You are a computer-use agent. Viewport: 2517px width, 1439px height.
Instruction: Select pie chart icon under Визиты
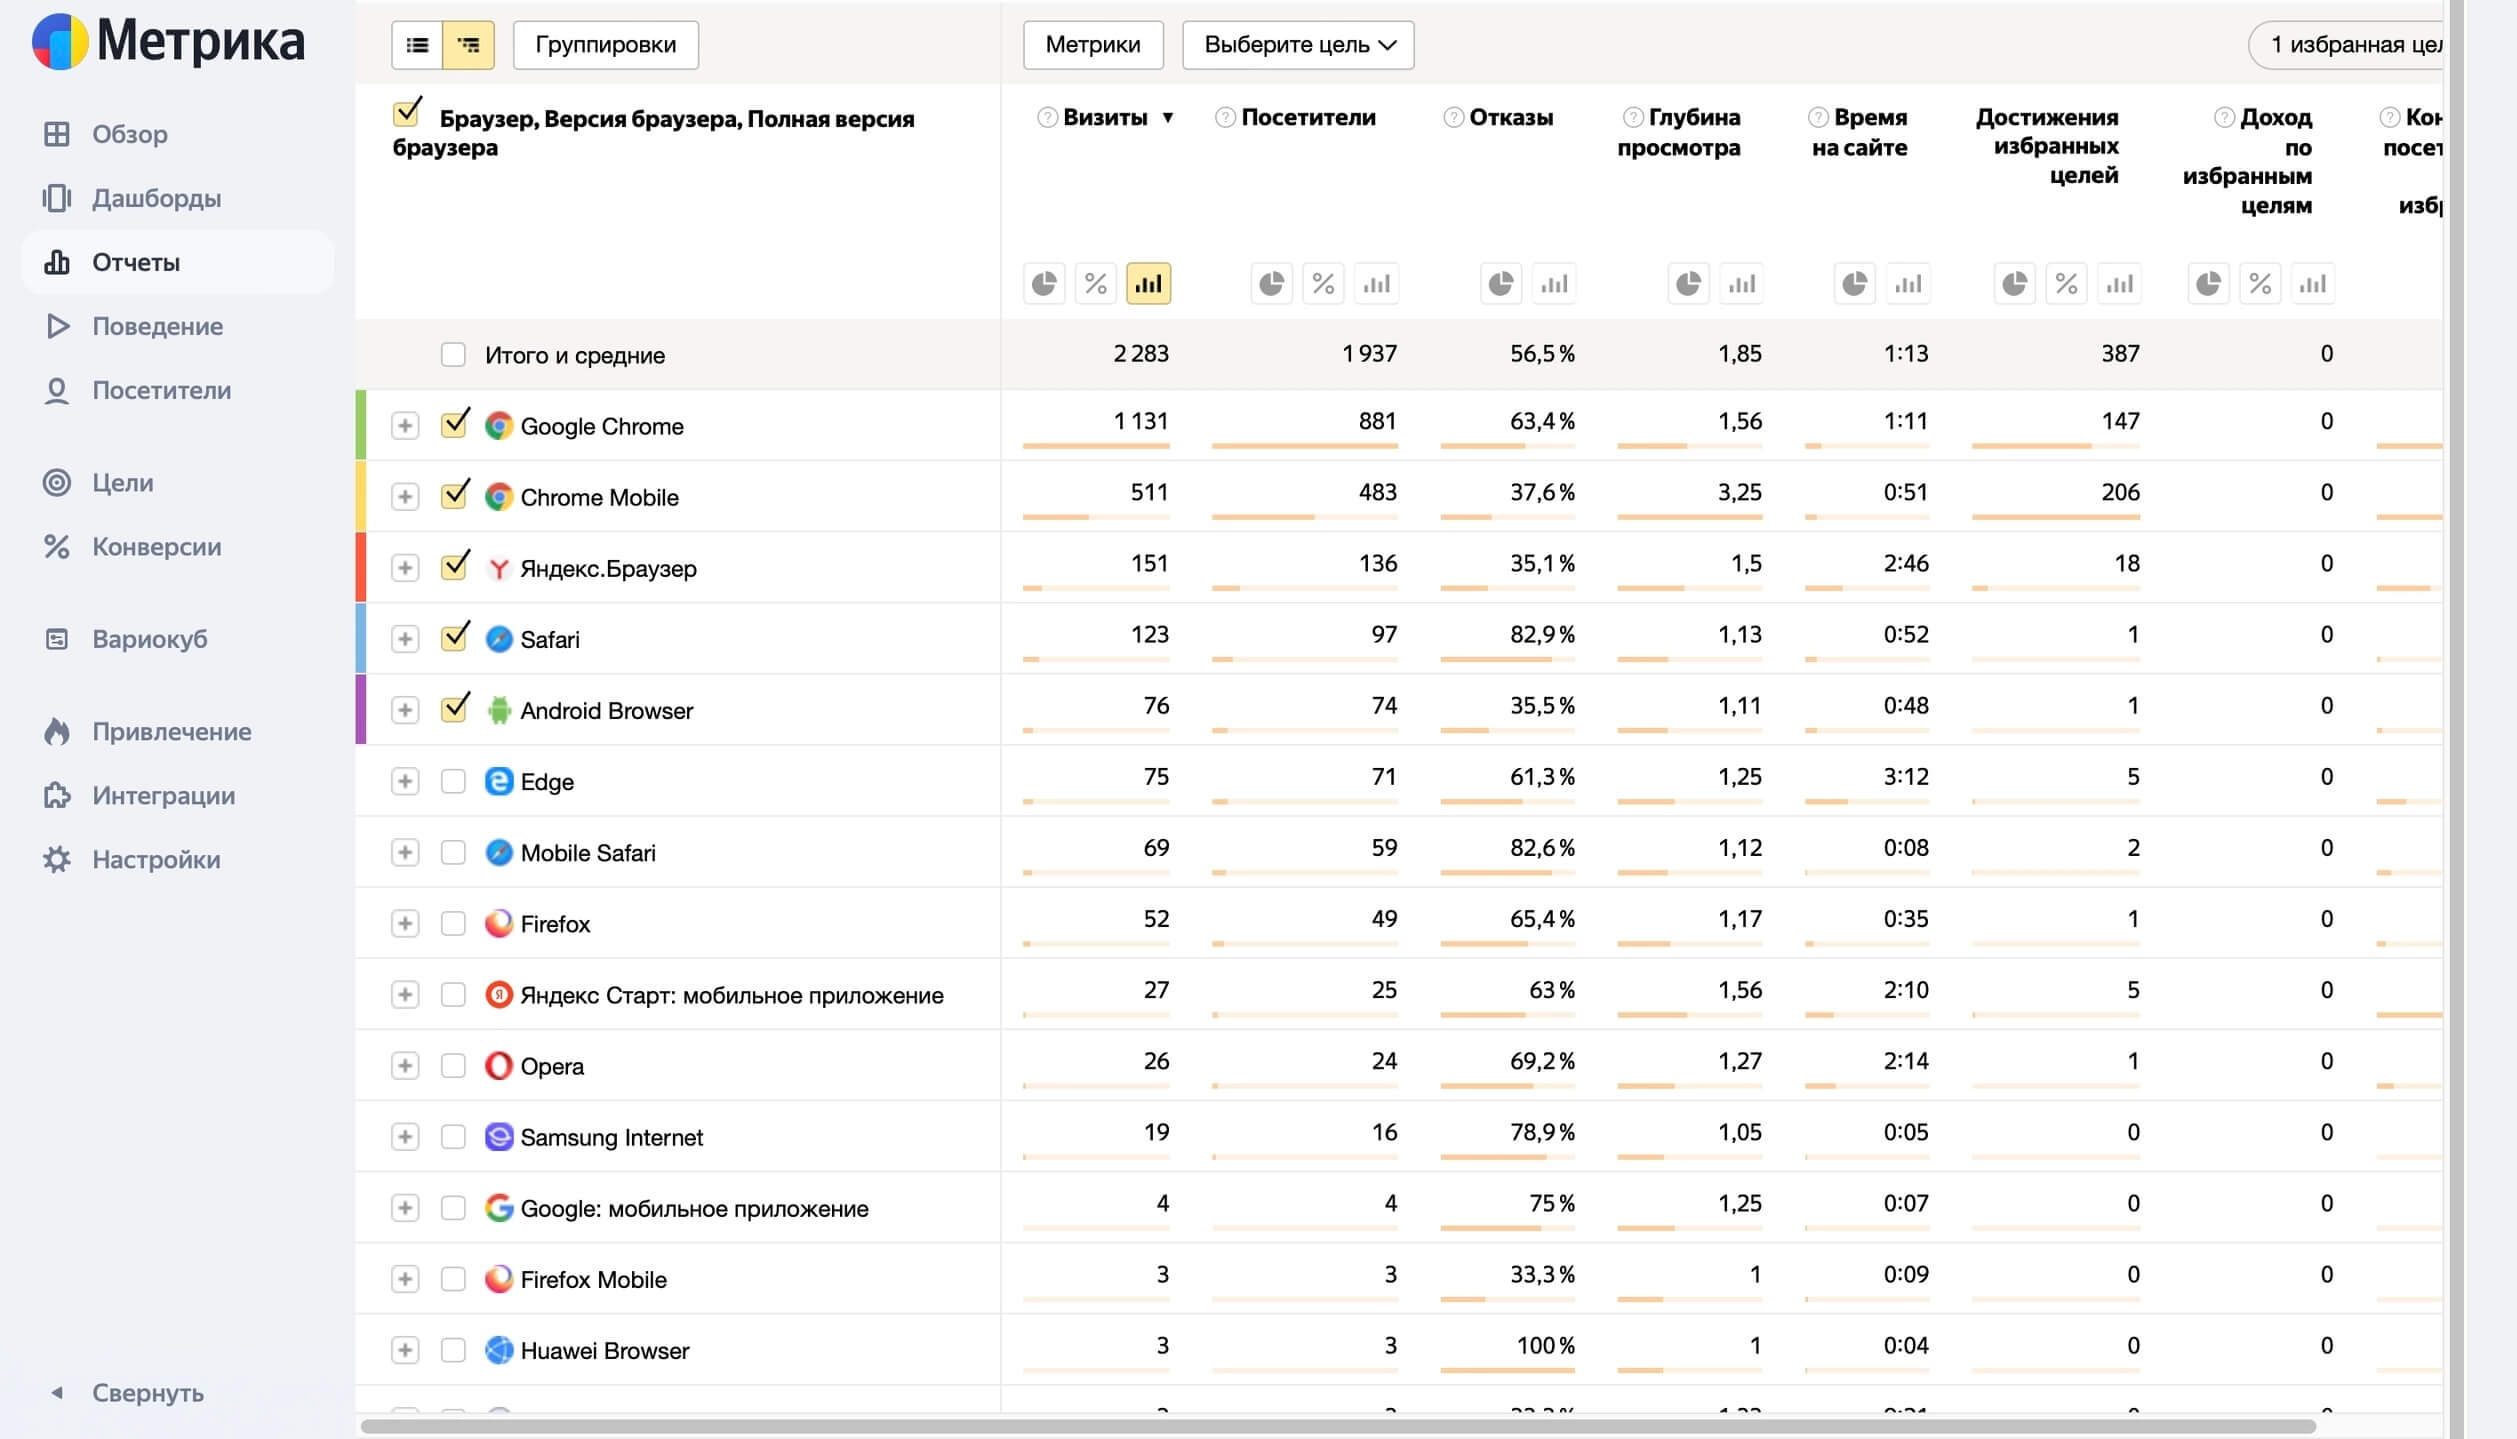click(1044, 284)
